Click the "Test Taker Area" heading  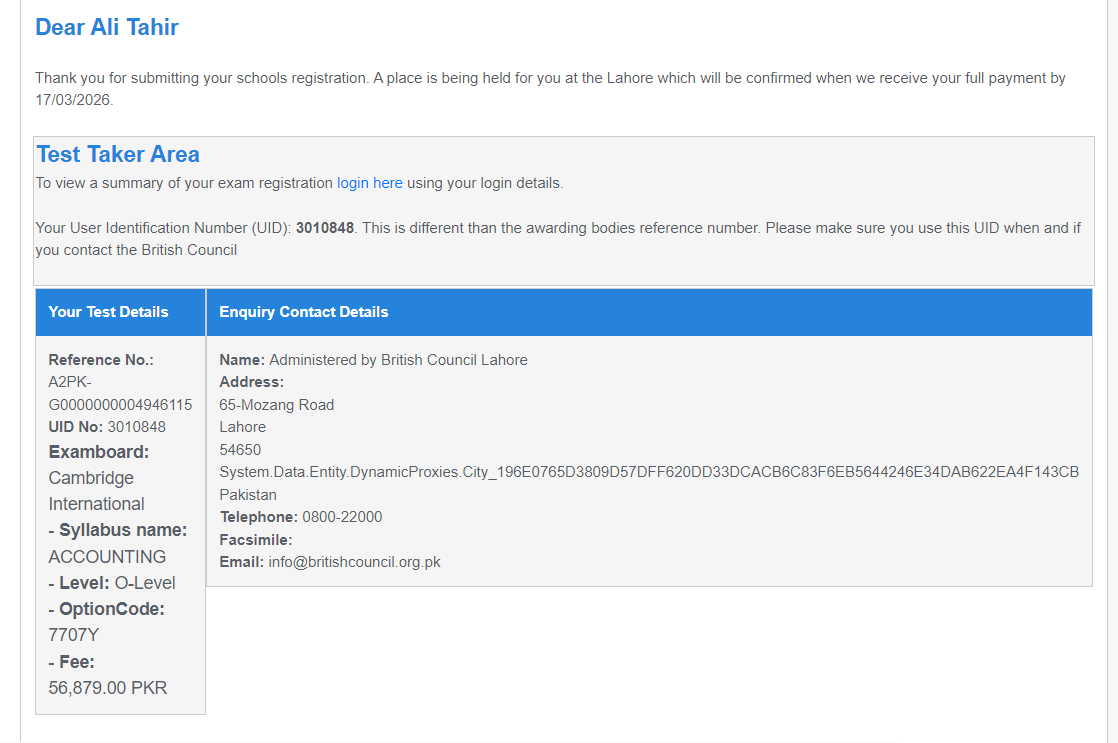click(118, 154)
